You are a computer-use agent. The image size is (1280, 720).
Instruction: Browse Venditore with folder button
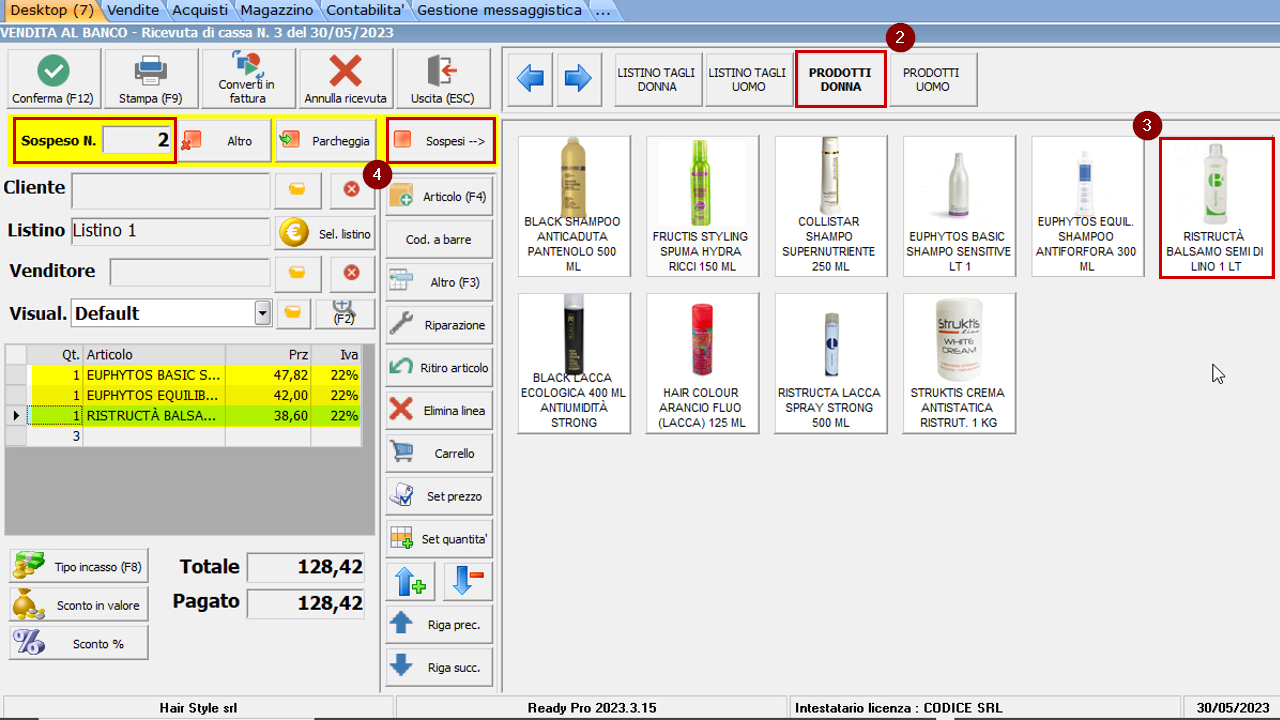pos(298,272)
